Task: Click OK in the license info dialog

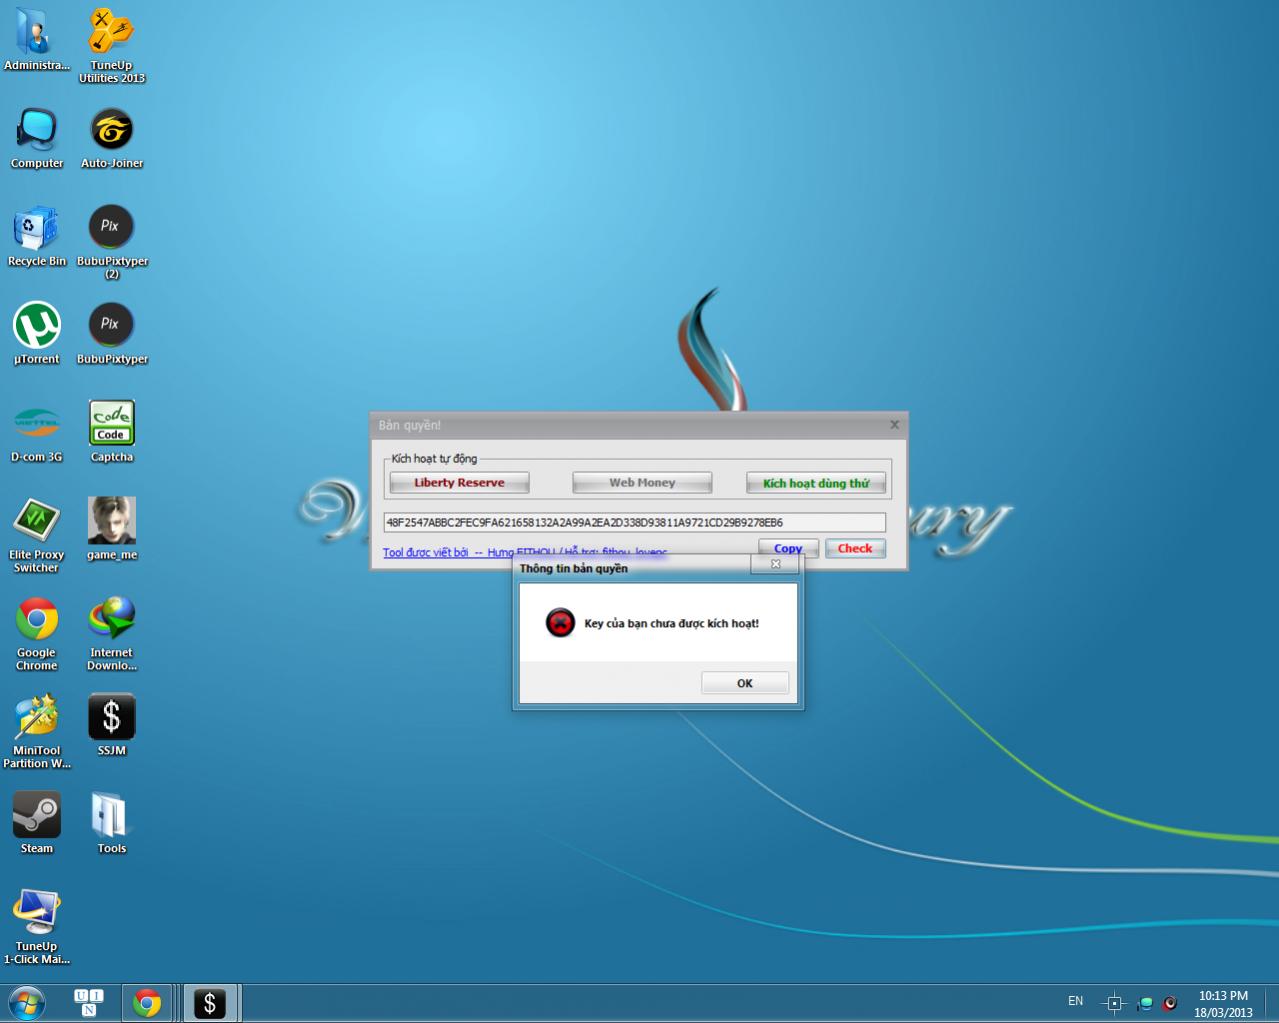Action: tap(745, 683)
